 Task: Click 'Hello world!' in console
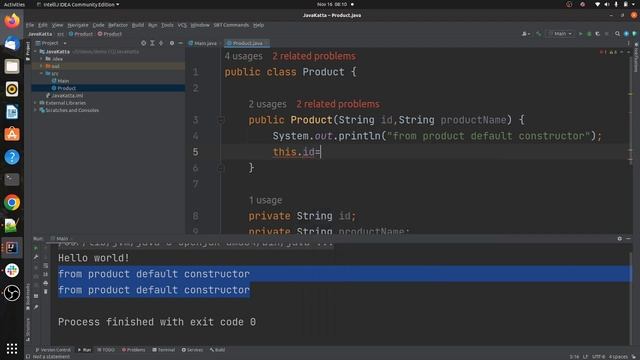(93, 258)
